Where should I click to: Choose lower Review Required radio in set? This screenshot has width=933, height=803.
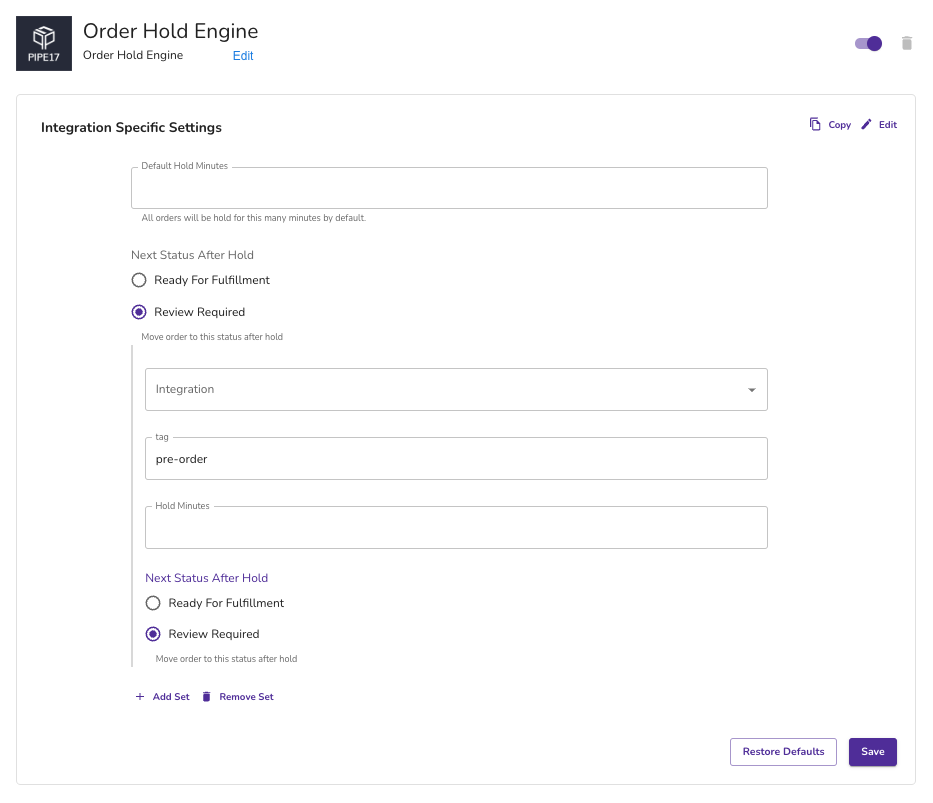tap(153, 634)
